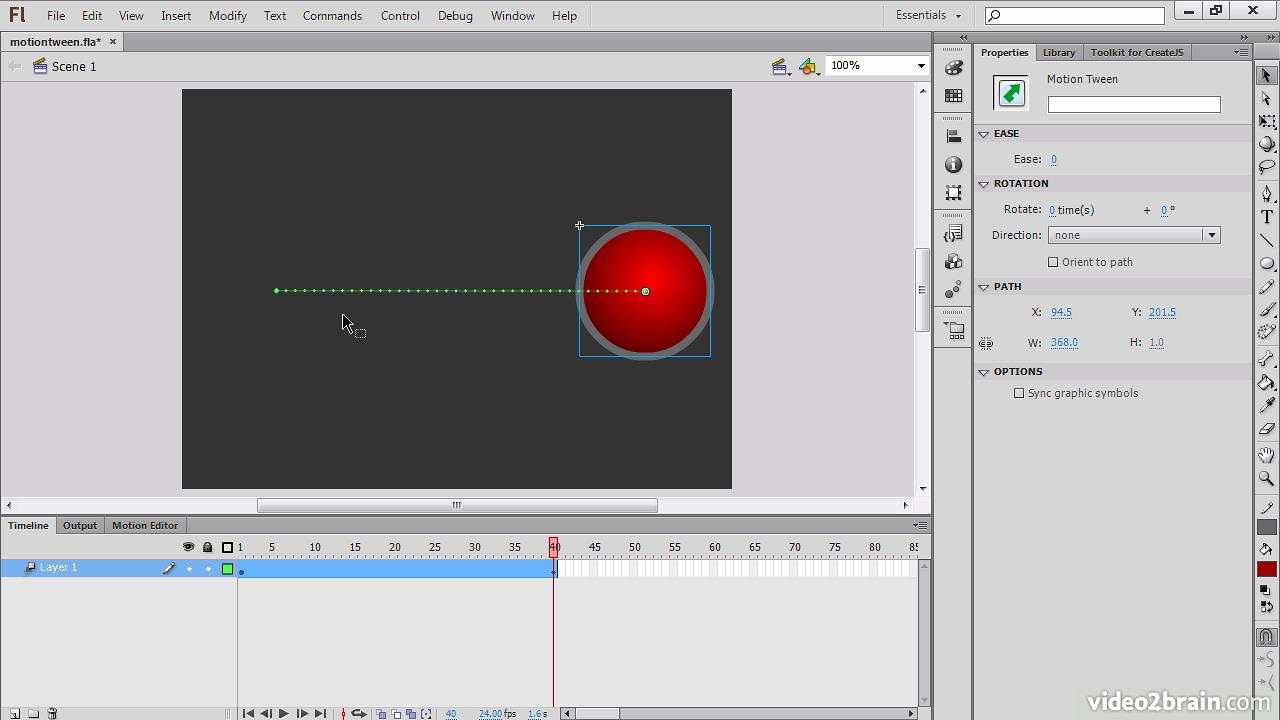Activate the Hand tool
Viewport: 1280px width, 720px height.
point(1266,455)
